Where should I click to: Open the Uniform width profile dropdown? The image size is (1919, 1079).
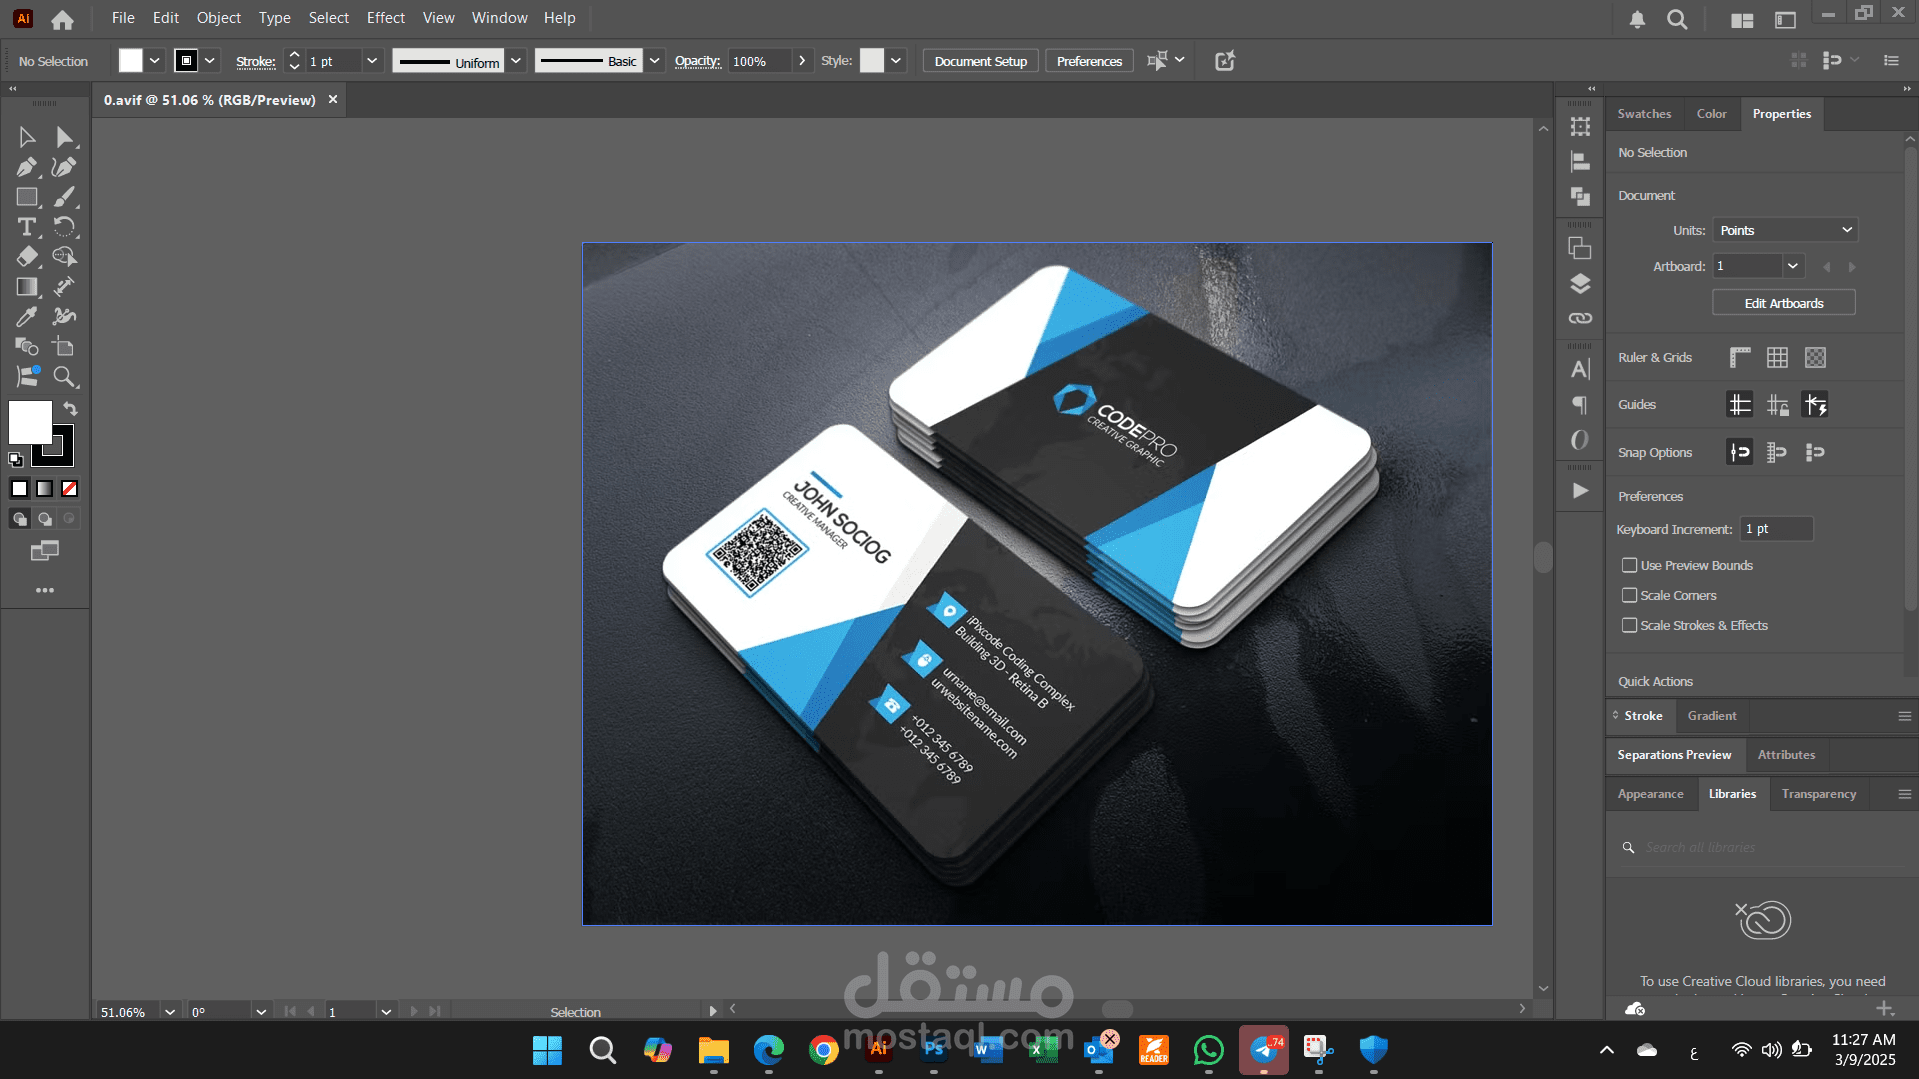click(516, 61)
